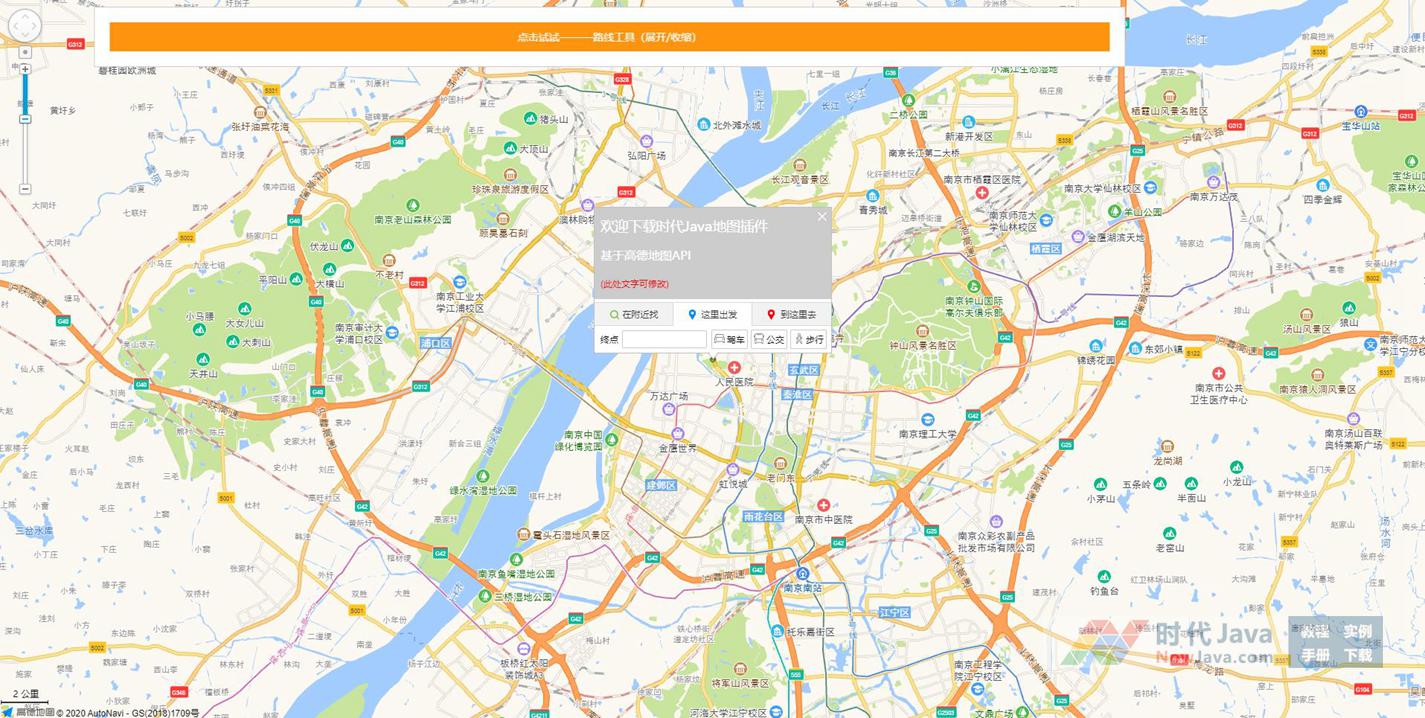Choose 公交 bus route button

769,340
